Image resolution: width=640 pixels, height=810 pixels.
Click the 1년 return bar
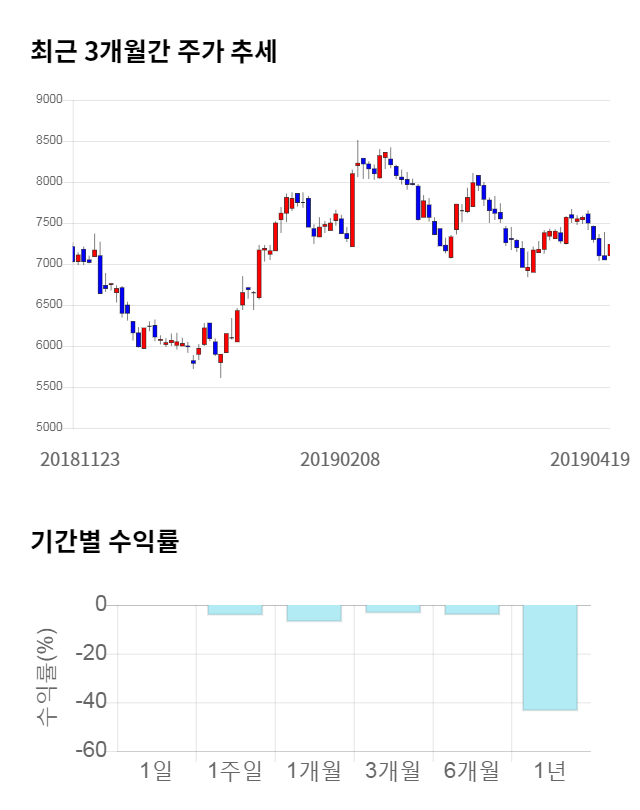(x=550, y=657)
